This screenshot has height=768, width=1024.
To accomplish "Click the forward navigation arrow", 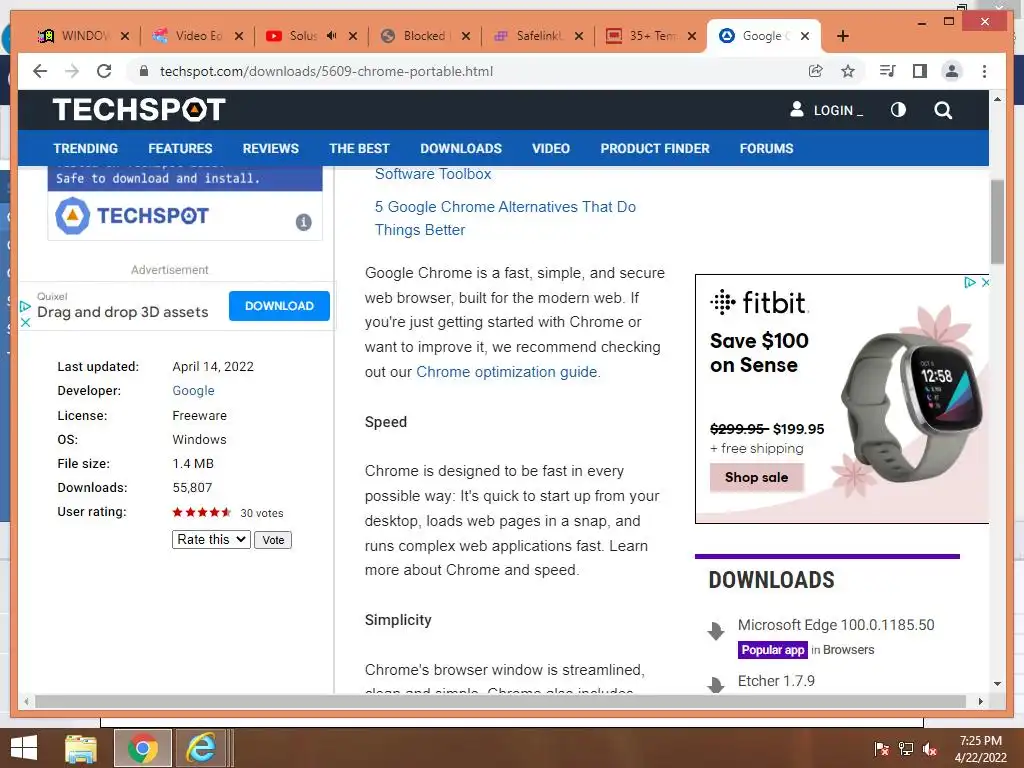I will [72, 71].
